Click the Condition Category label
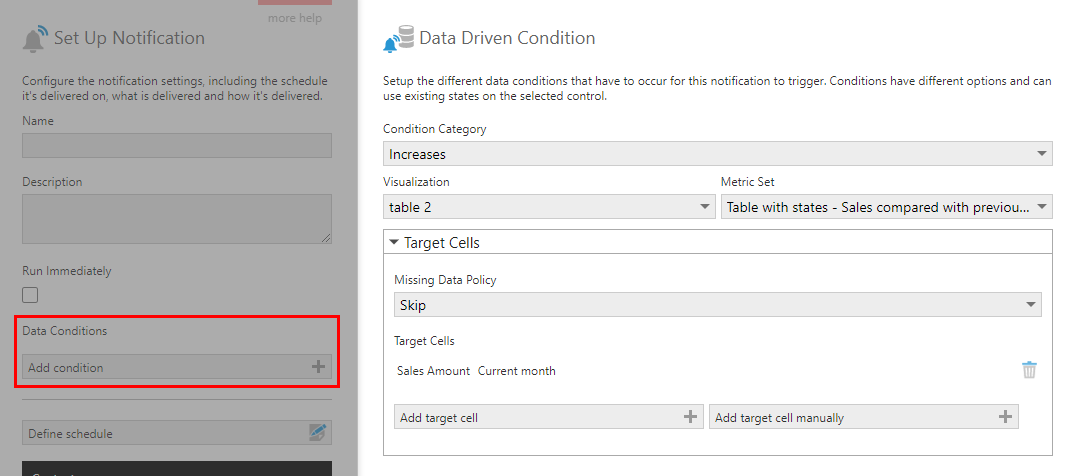 tap(435, 129)
